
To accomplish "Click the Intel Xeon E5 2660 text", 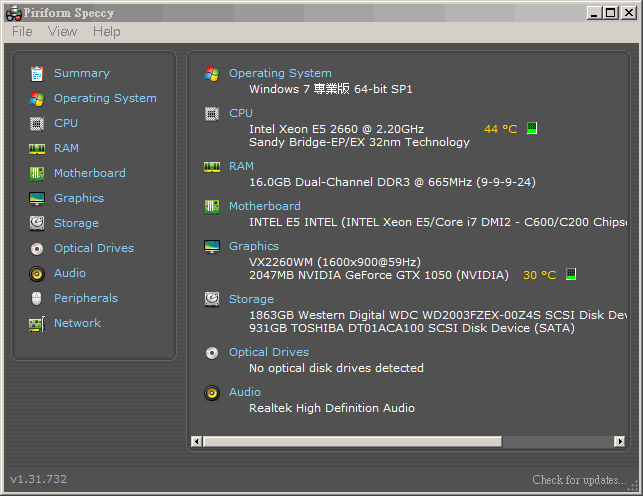I will (x=336, y=129).
